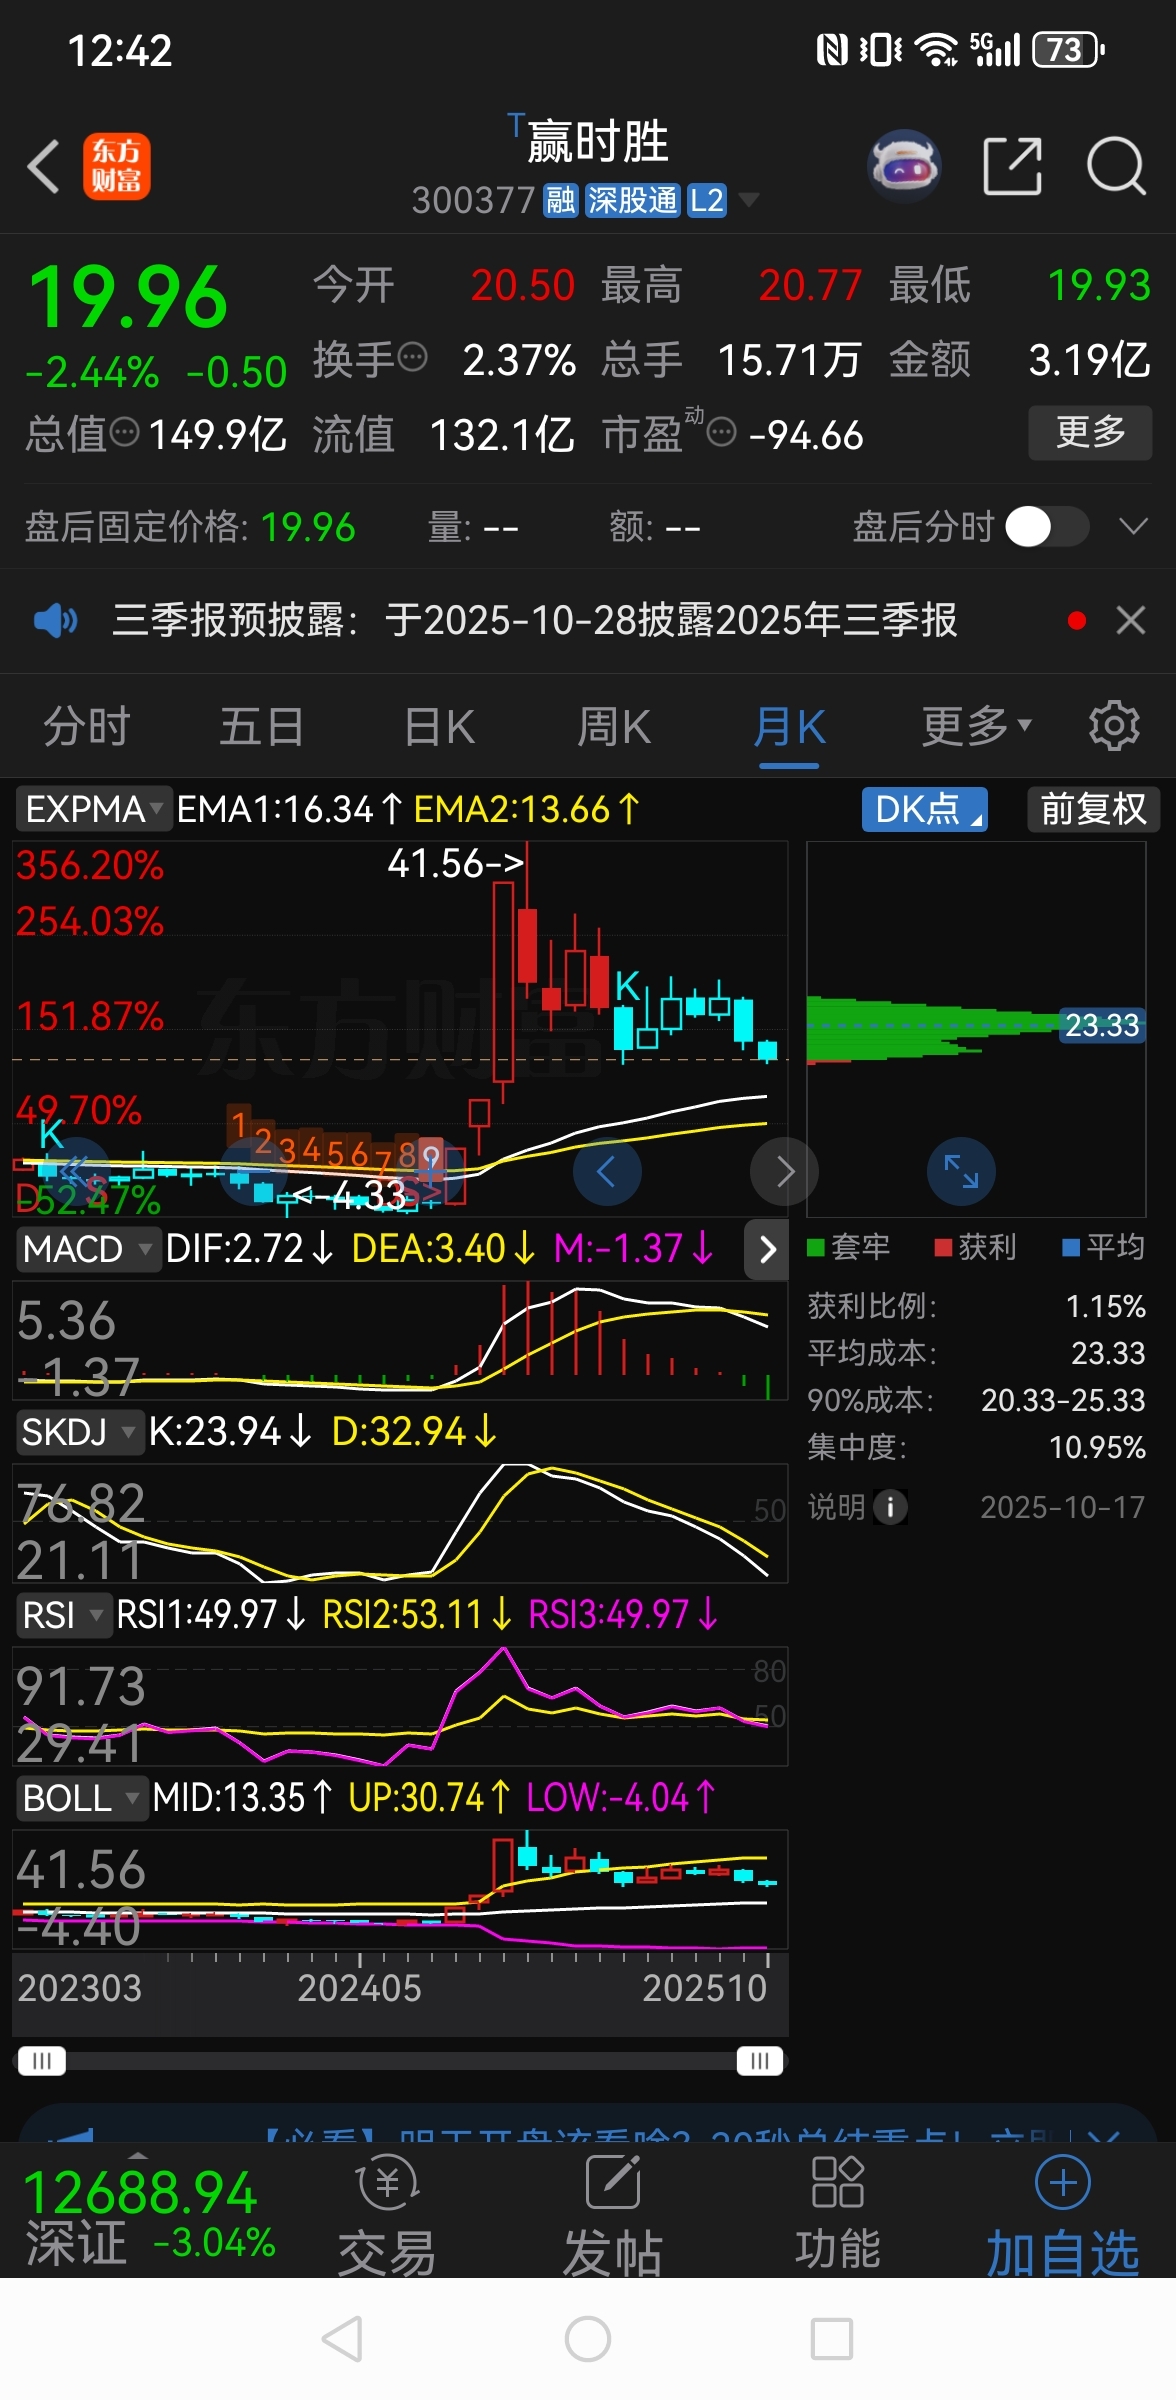The height and width of the screenshot is (2400, 1176).
Task: Tap the back arrow icon
Action: [43, 166]
